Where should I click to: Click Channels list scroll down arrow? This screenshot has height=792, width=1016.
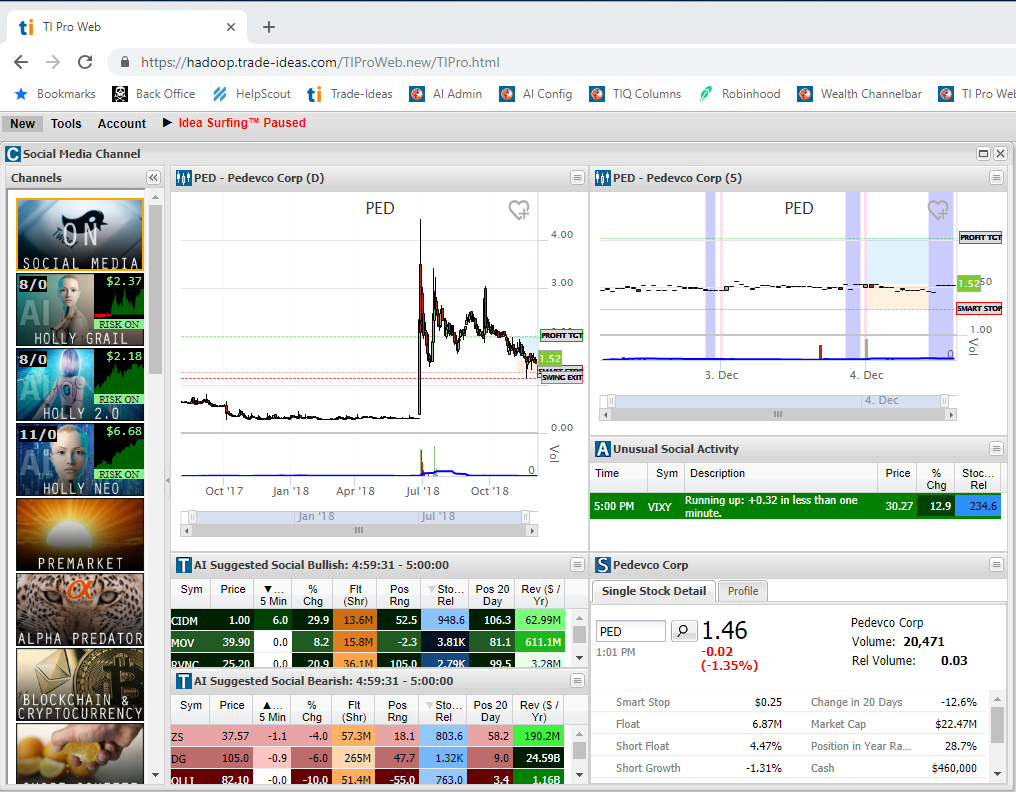click(156, 775)
